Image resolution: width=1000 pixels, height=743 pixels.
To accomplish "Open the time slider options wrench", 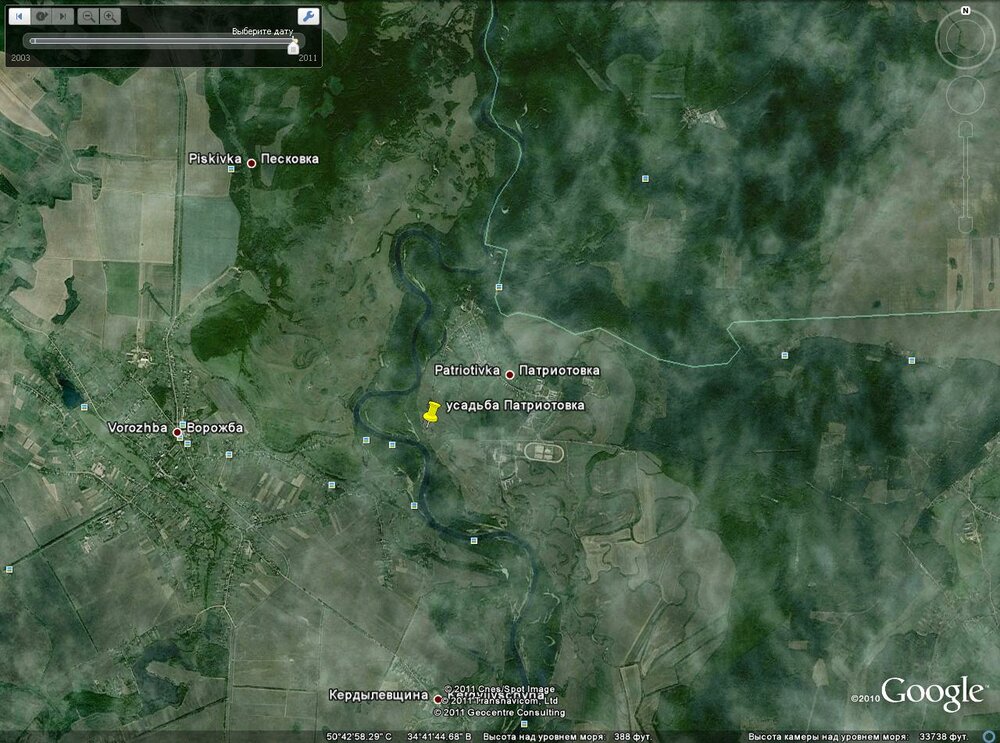I will click(308, 17).
